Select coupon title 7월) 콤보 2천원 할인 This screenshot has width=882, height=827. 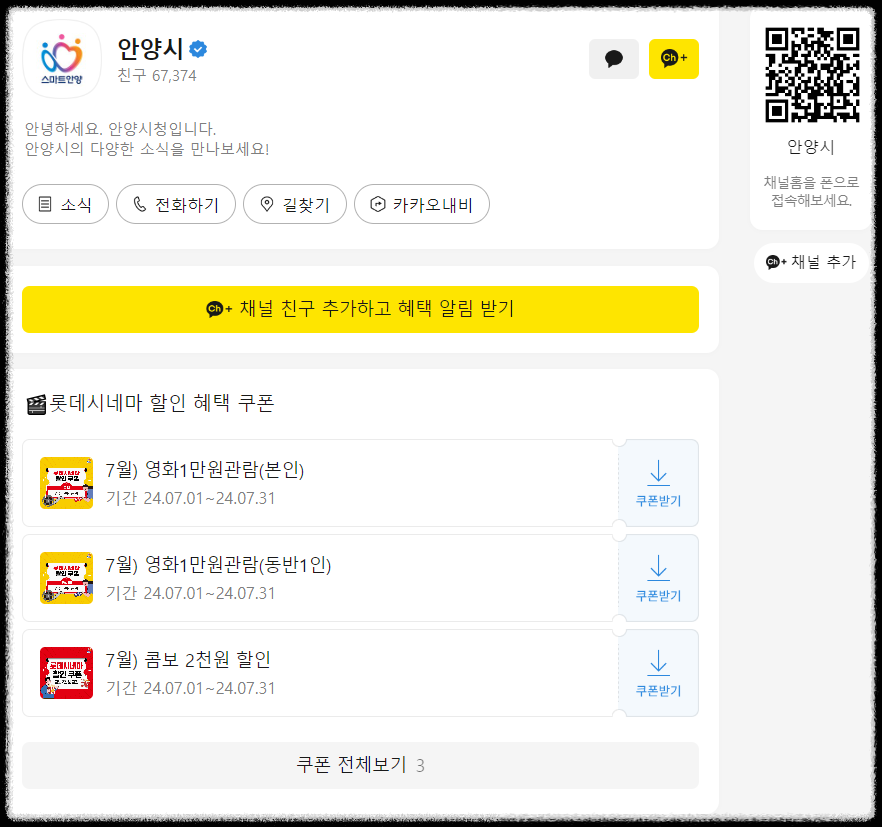(x=188, y=659)
